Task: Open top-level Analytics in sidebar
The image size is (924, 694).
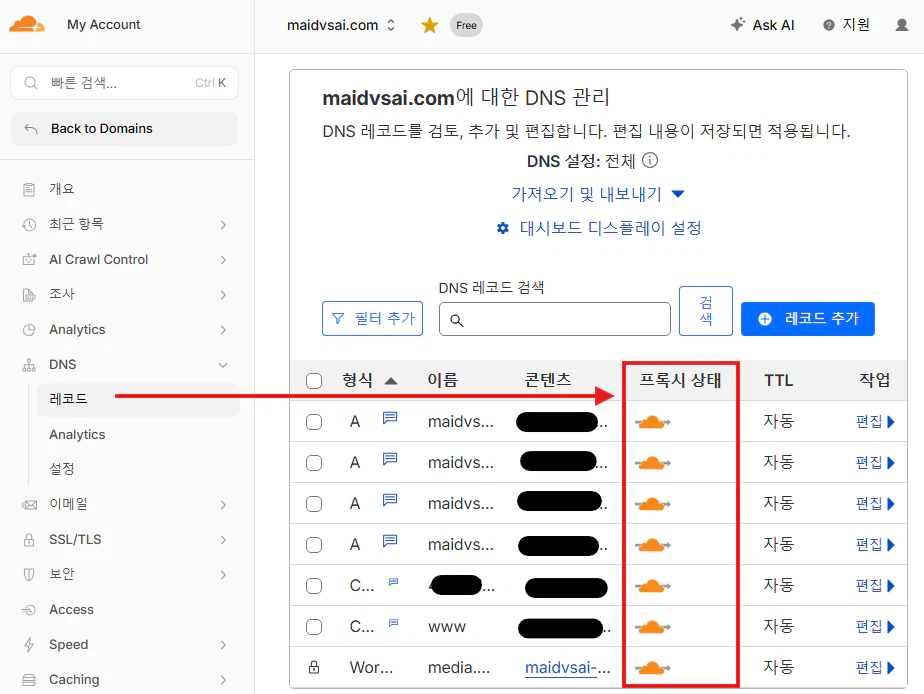Action: pyautogui.click(x=77, y=330)
